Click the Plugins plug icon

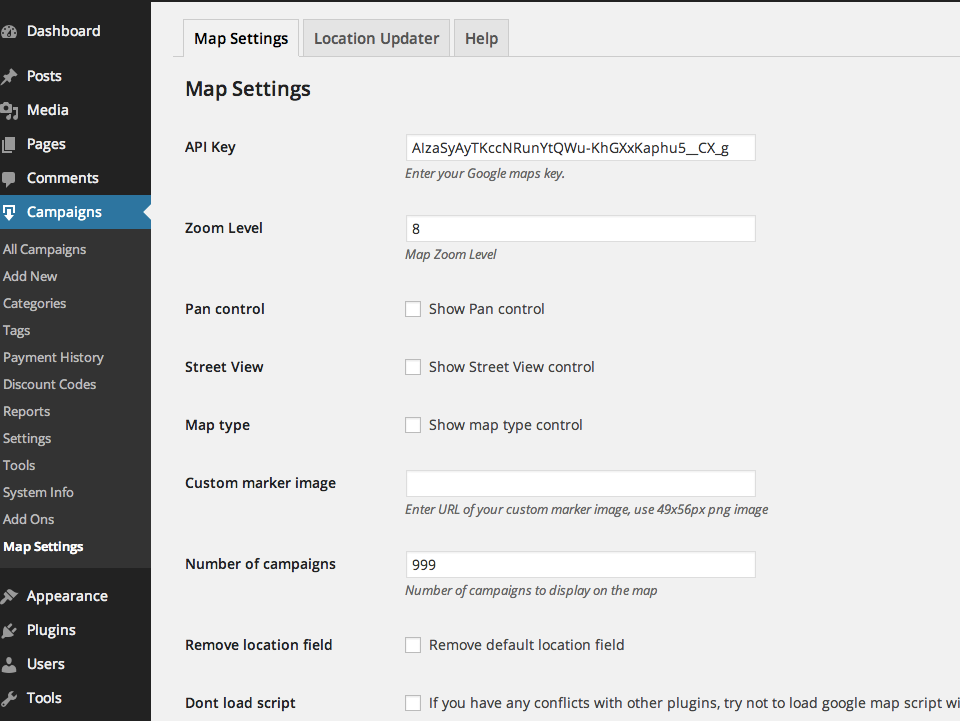pos(9,631)
